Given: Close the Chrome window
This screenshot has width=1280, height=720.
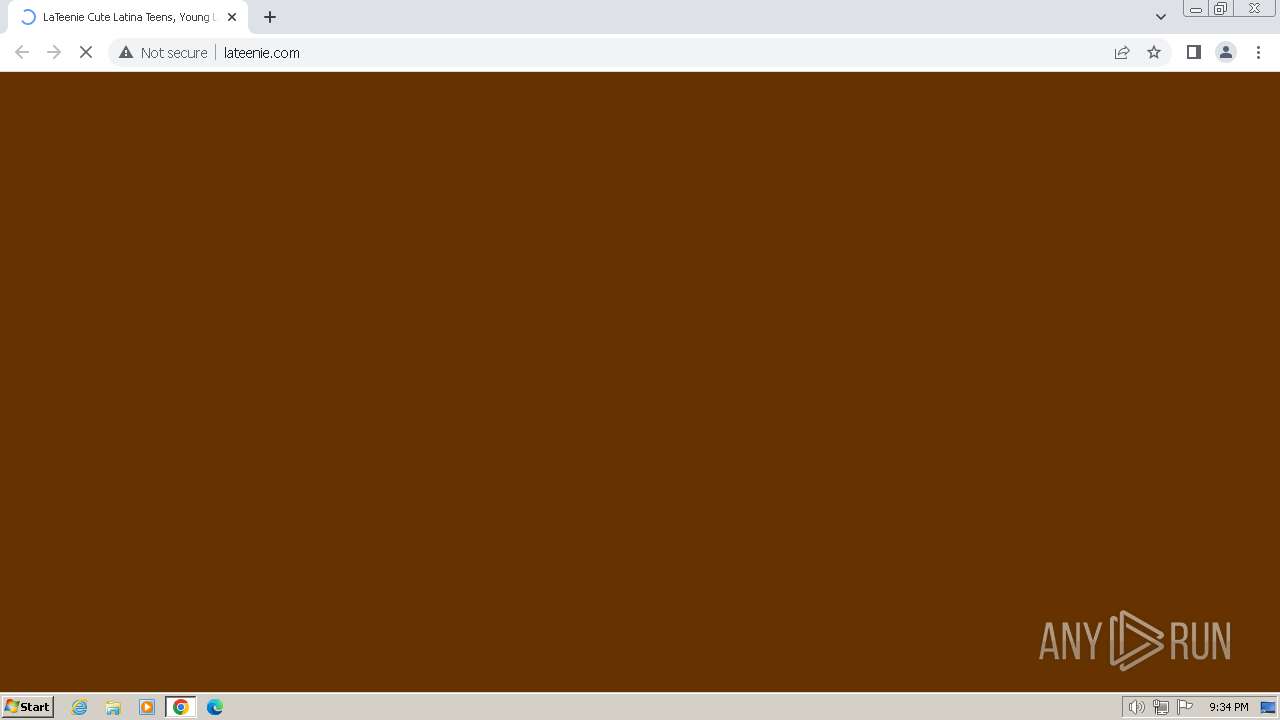Looking at the screenshot, I should pyautogui.click(x=1254, y=9).
